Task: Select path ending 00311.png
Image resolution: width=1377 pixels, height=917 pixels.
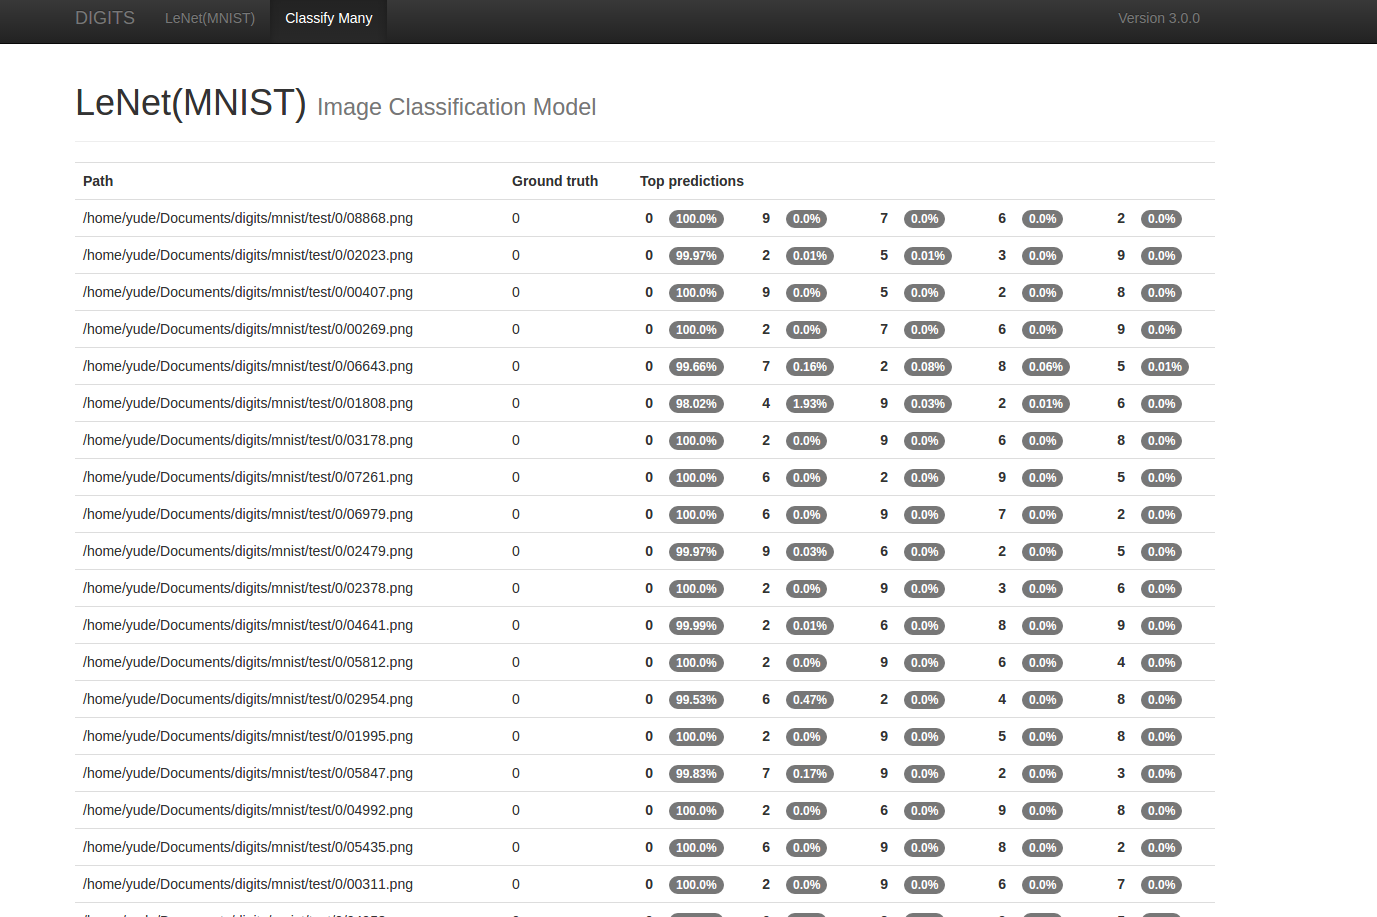Action: [248, 884]
